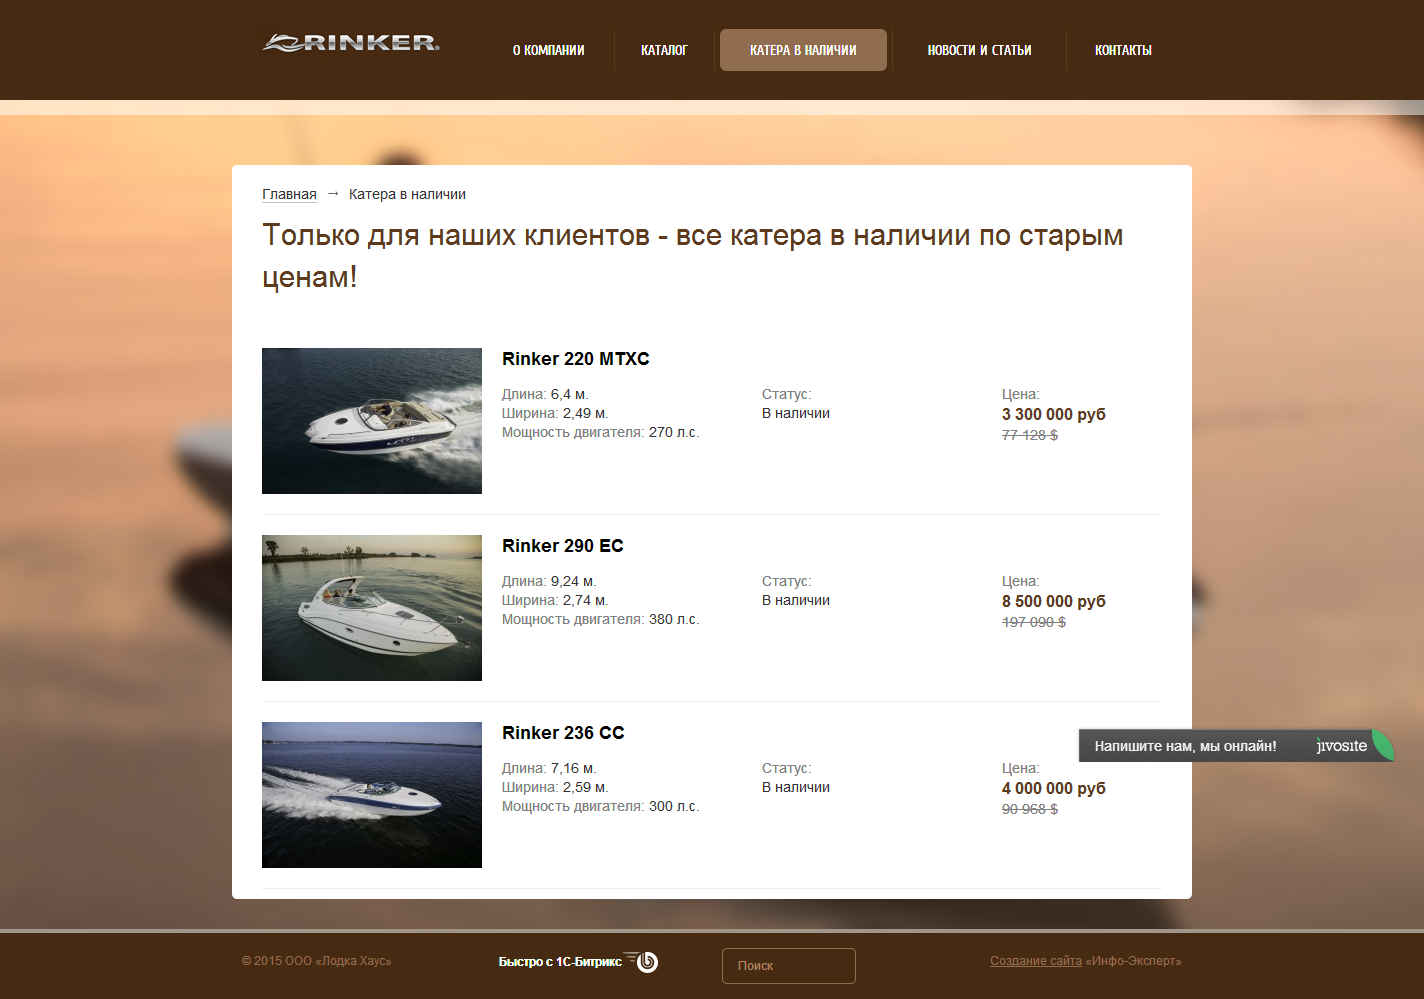Screen dimensions: 1424x999
Task: Click the price '4 000 000 руб'
Action: tap(1054, 788)
